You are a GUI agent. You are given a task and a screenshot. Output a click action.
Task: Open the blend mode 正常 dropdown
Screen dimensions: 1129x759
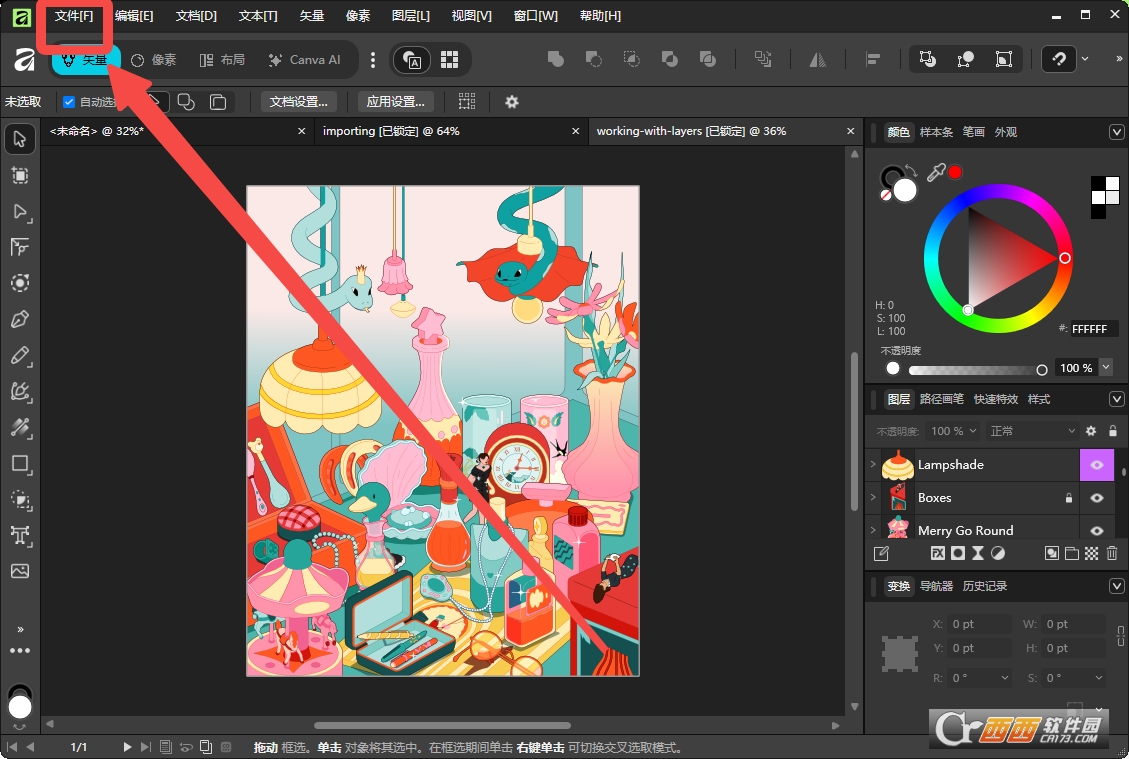(1033, 431)
